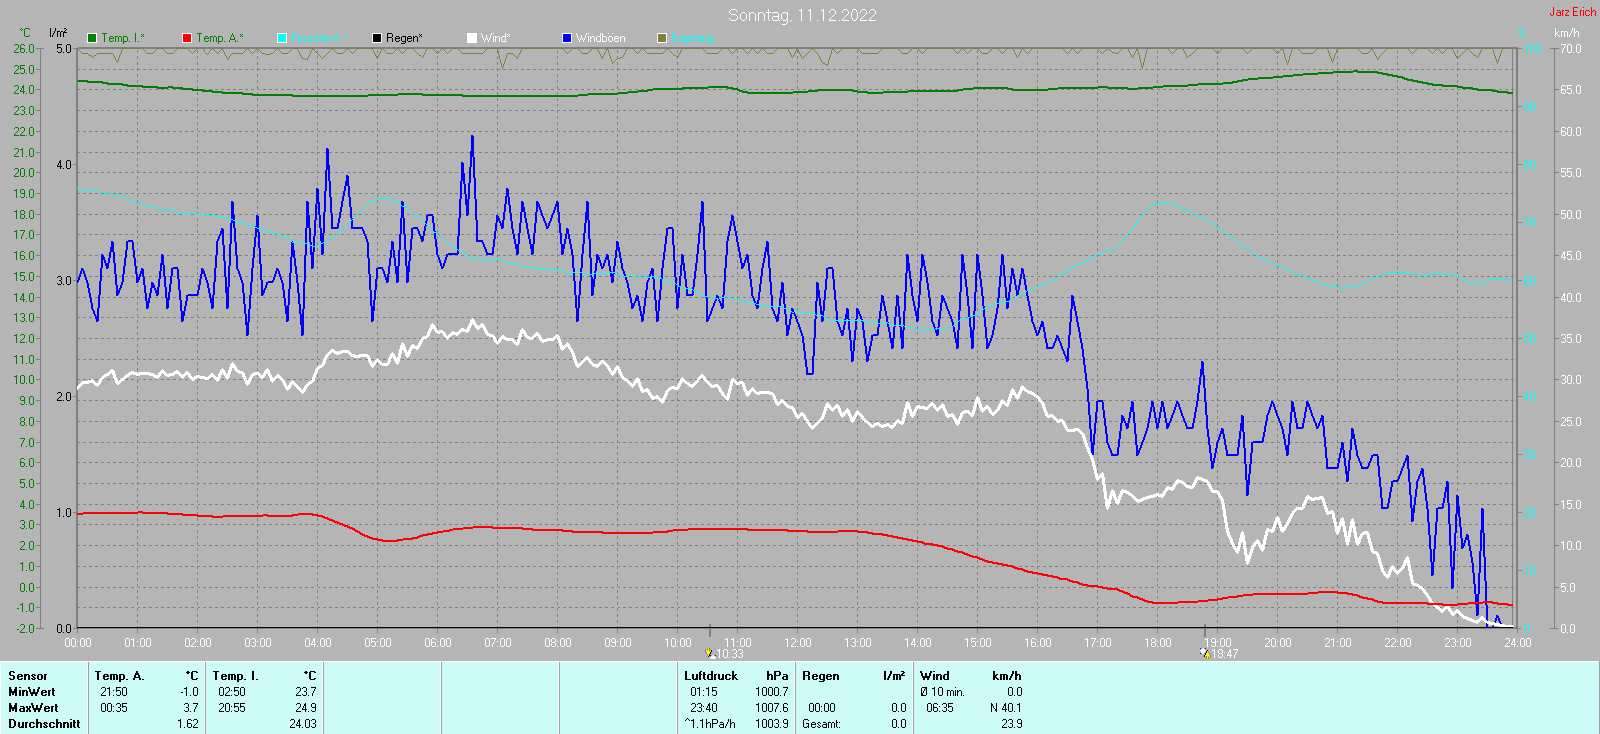Click the green Temp. I. legend square
The width and height of the screenshot is (1600, 734).
pyautogui.click(x=92, y=38)
